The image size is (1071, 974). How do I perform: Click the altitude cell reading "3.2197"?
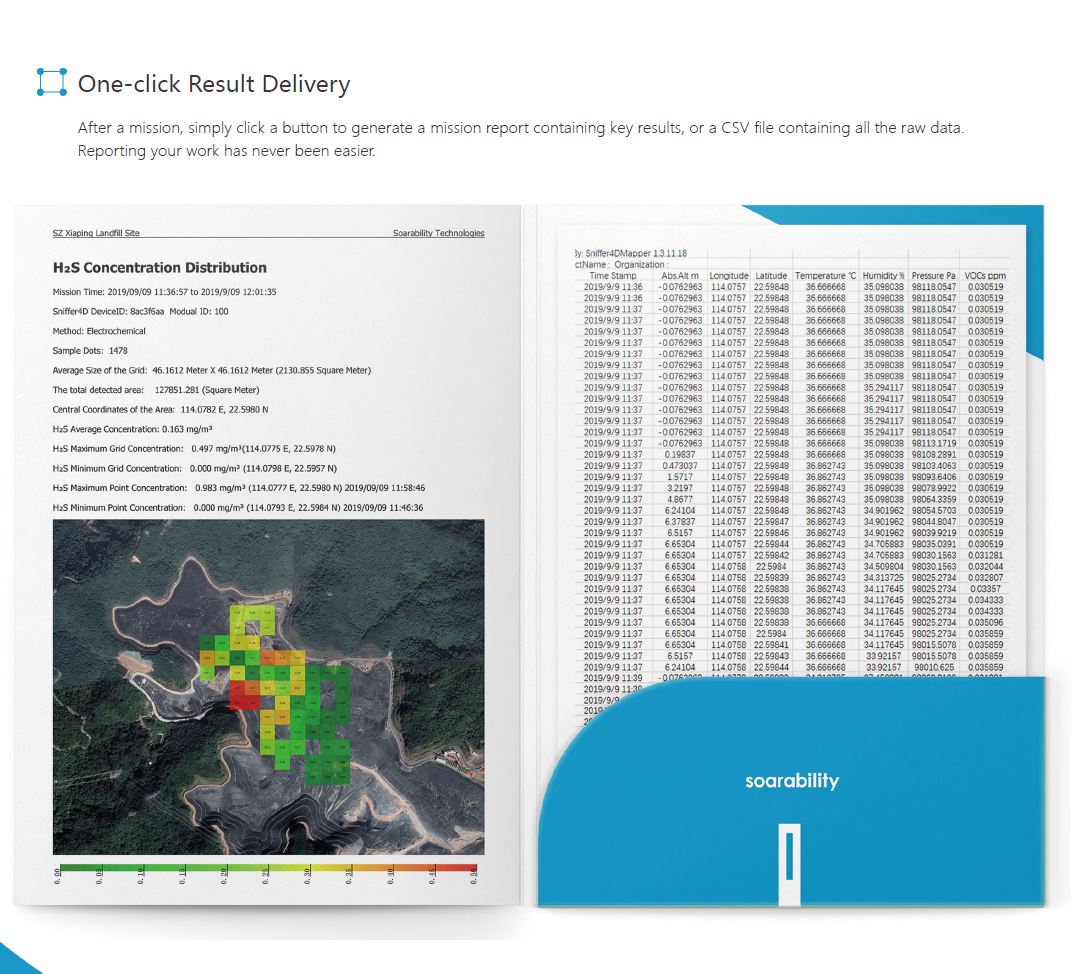click(x=680, y=488)
